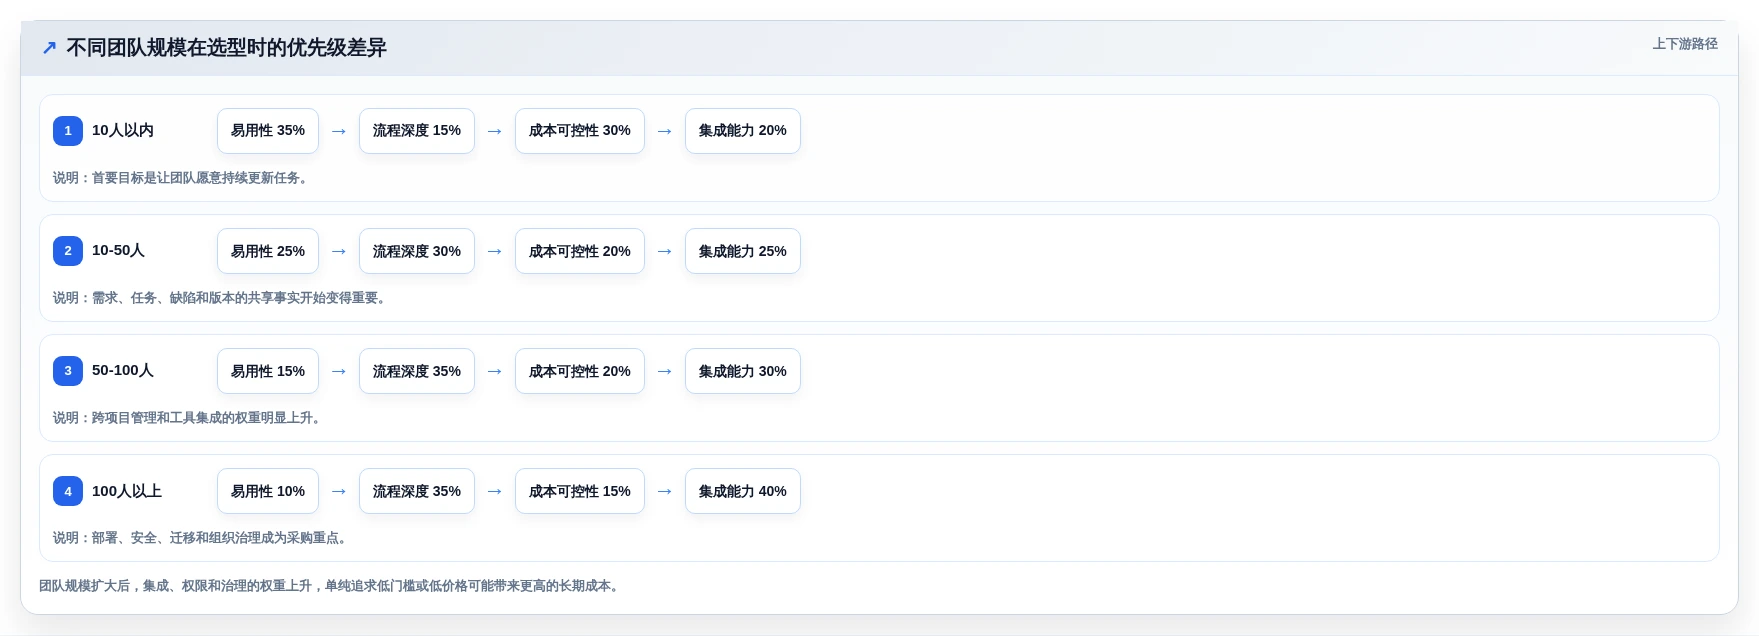
Task: Click the 10-50人 row label
Action: coord(118,251)
